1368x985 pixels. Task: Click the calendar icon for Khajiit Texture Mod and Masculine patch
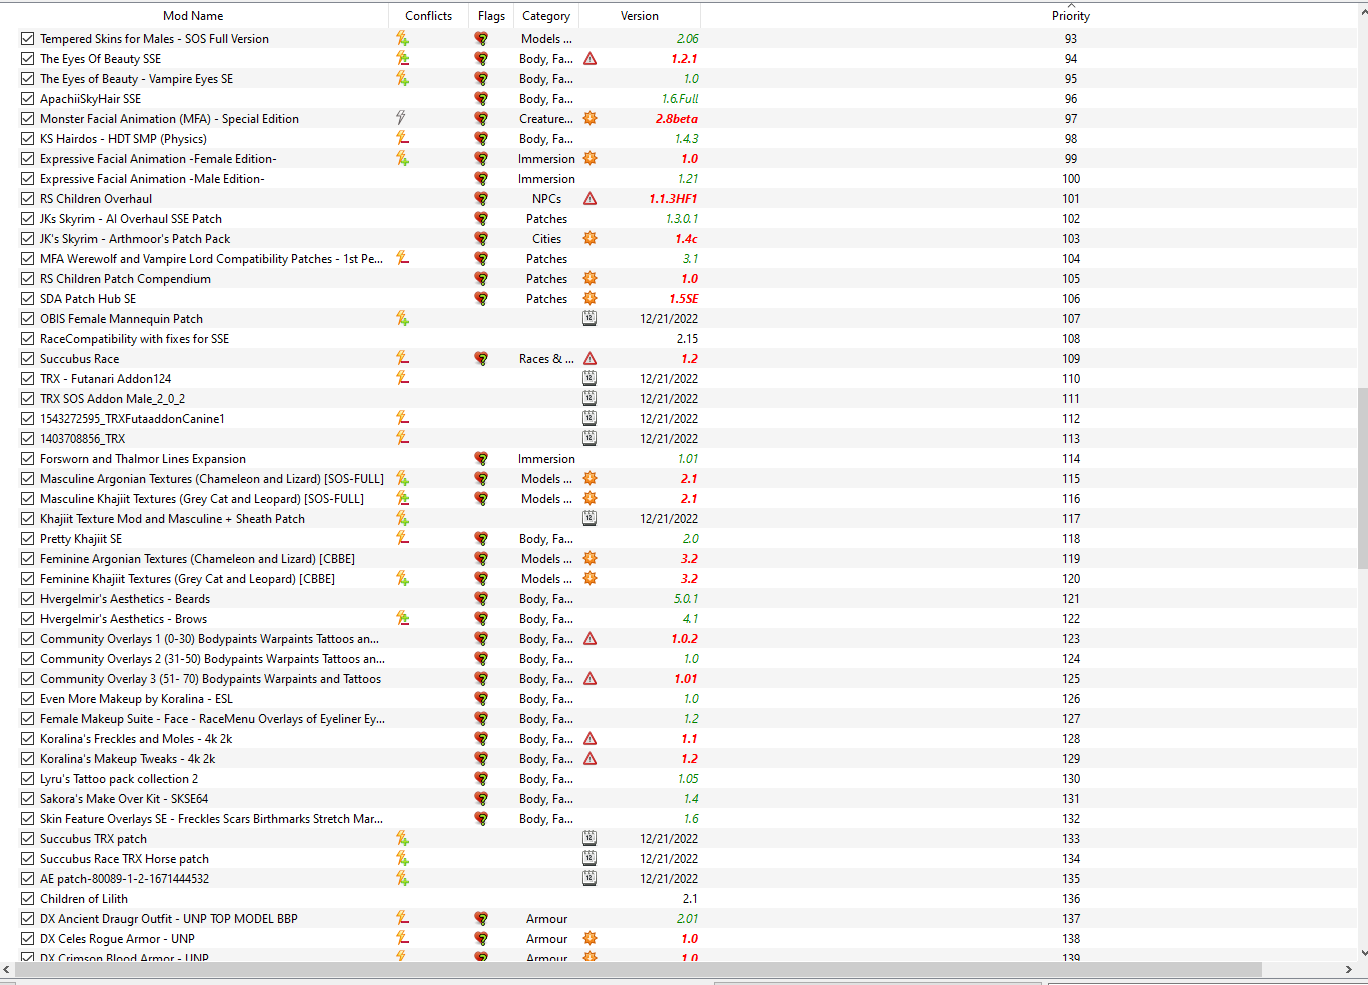[590, 518]
